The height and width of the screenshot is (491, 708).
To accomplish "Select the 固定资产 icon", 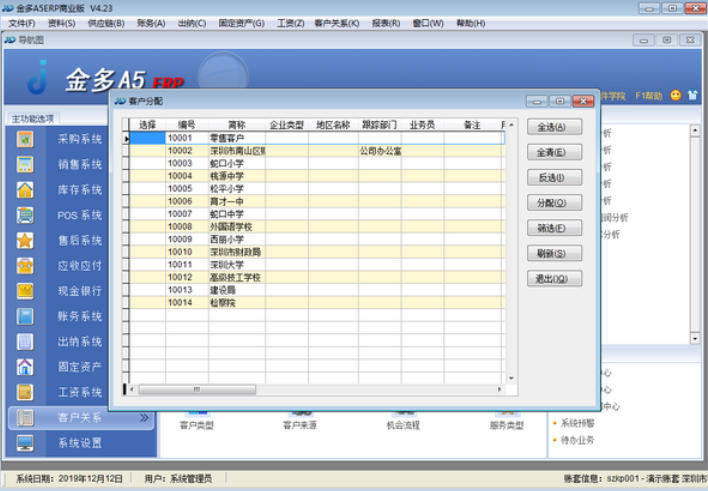I will click(25, 367).
